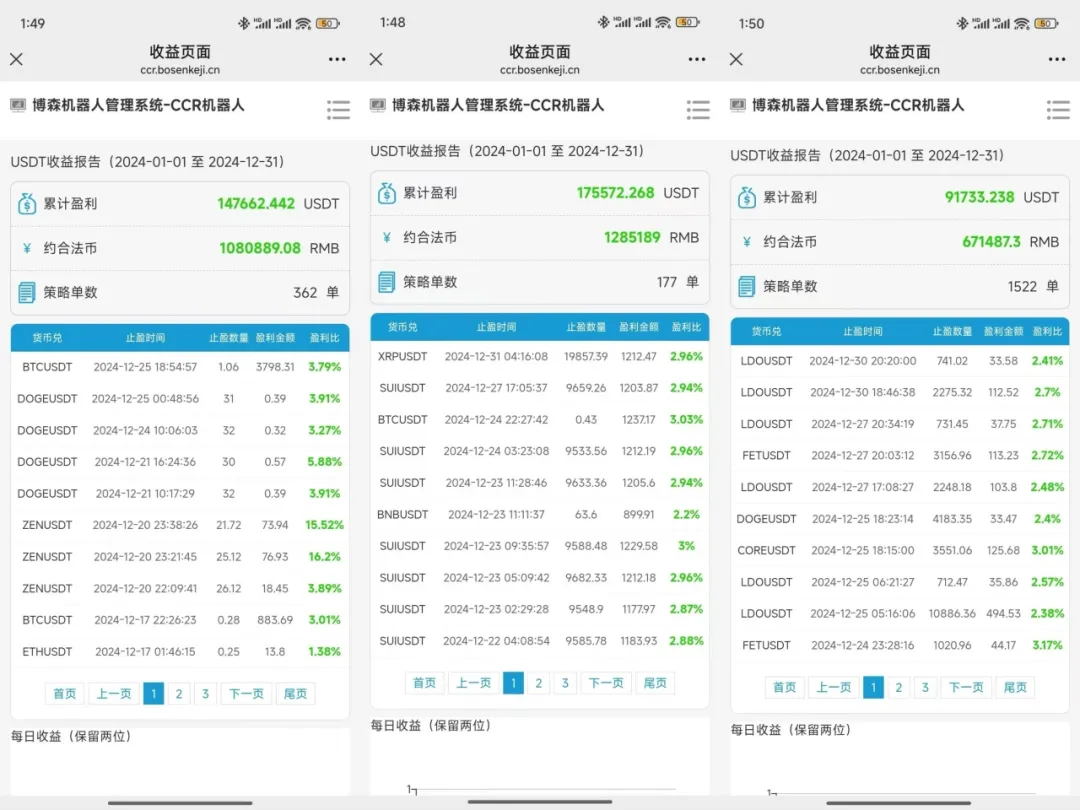Select the COREUSDT row on the right phone

(900, 550)
